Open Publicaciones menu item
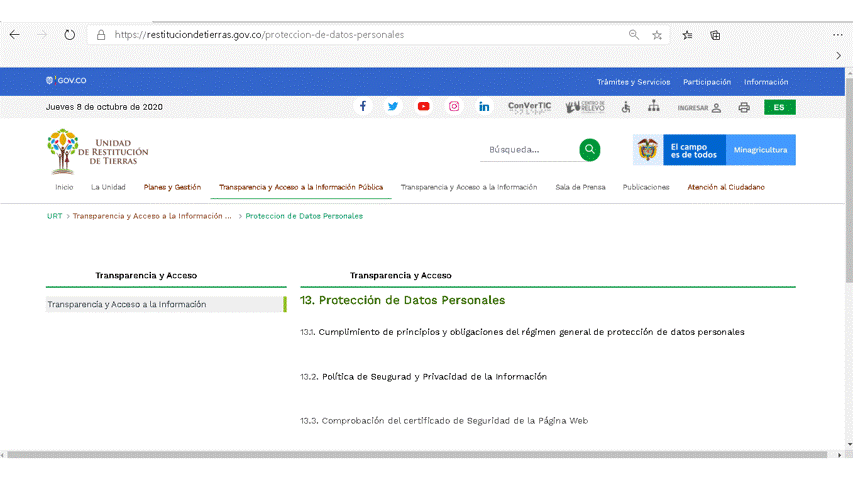 (646, 187)
